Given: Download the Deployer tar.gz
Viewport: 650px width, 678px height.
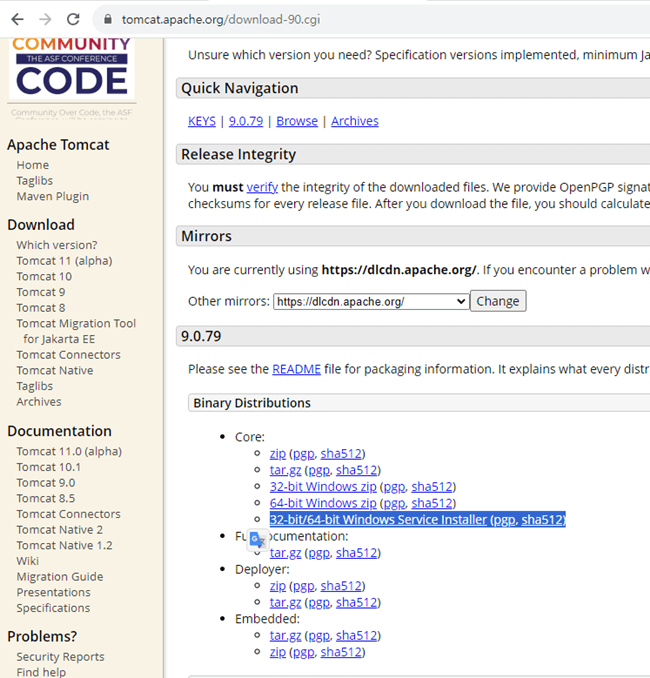Looking at the screenshot, I should pyautogui.click(x=285, y=602).
